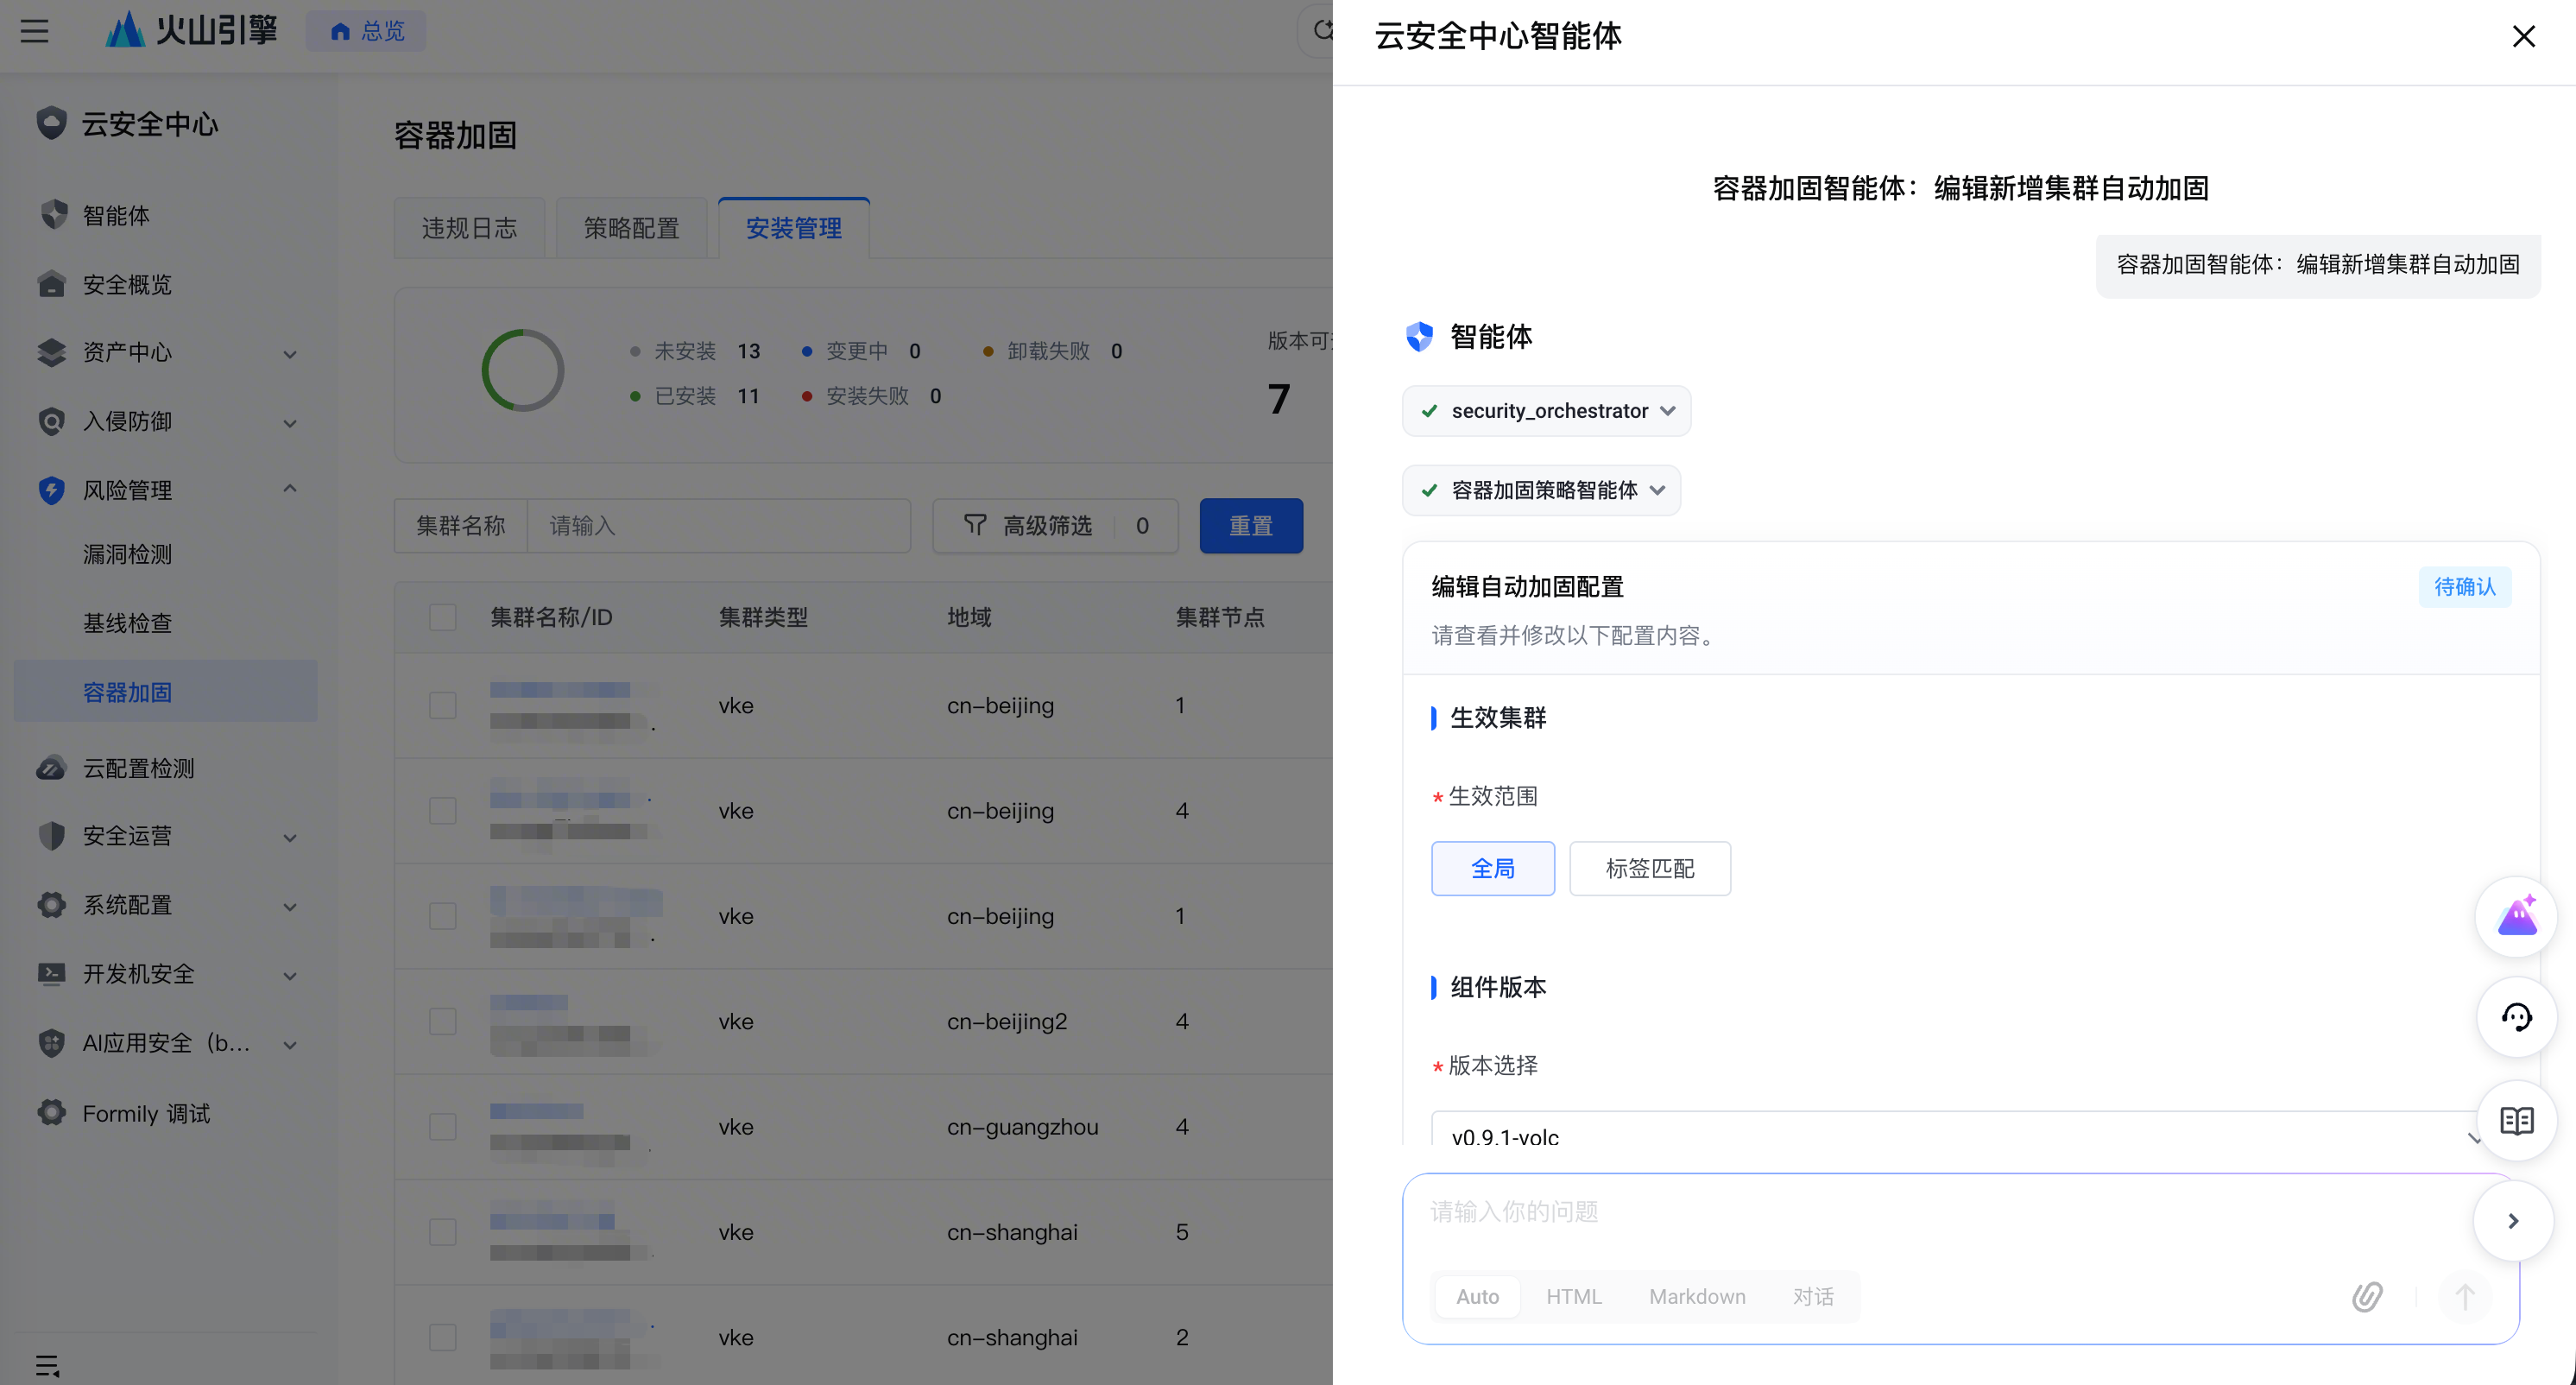
Task: Click the attachment paperclip icon
Action: [2367, 1297]
